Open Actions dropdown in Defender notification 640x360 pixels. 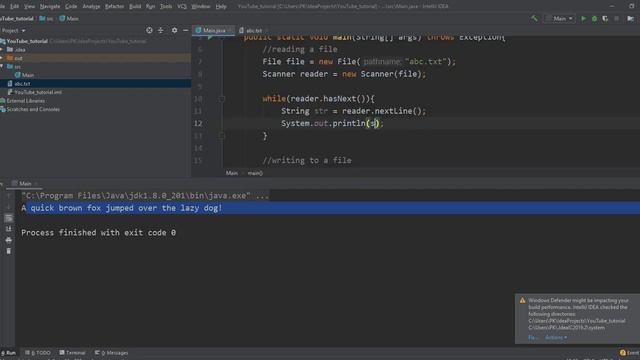click(556, 338)
